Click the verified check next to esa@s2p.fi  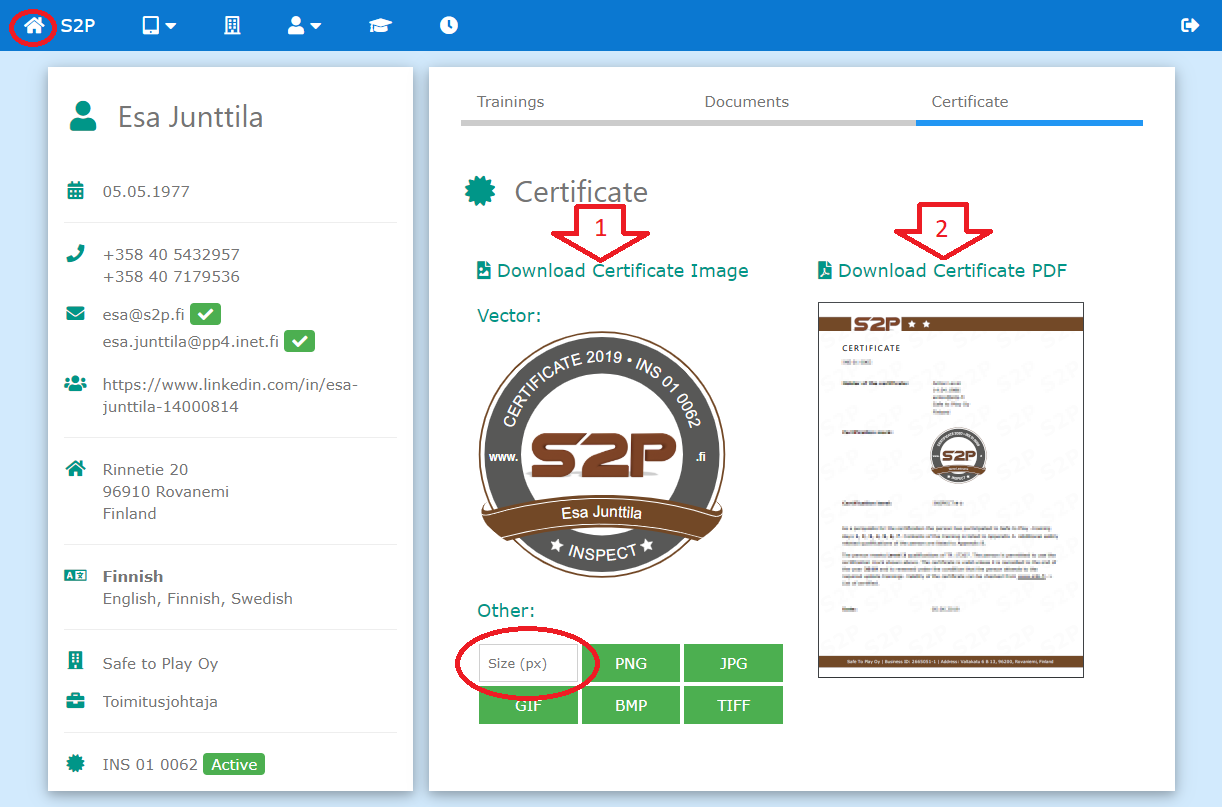coord(205,314)
